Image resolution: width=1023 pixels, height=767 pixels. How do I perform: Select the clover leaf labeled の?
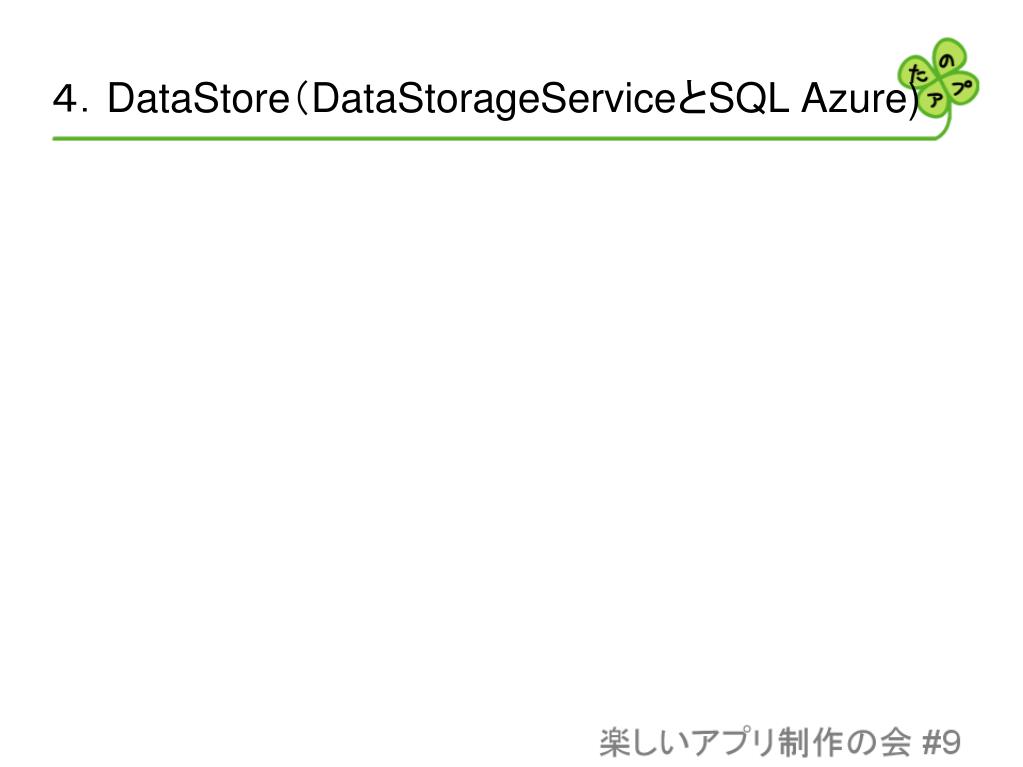[x=948, y=59]
